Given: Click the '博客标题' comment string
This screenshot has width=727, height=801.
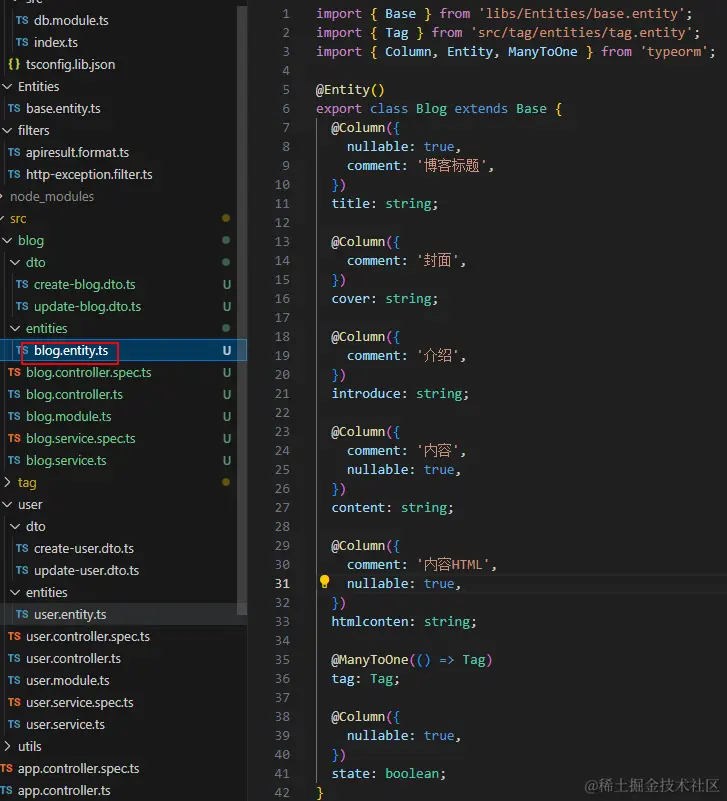Looking at the screenshot, I should pos(451,166).
